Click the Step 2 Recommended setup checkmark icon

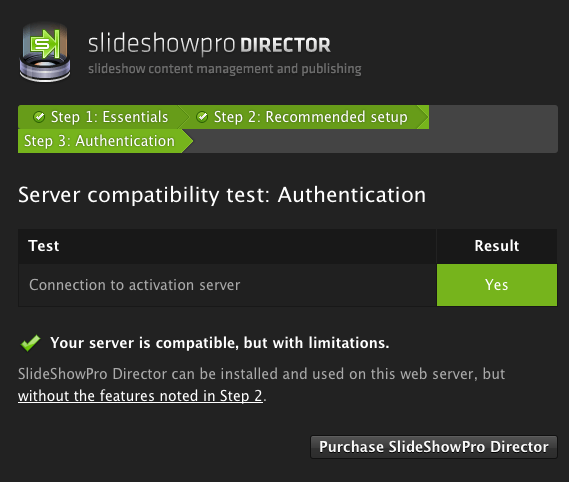click(x=202, y=117)
